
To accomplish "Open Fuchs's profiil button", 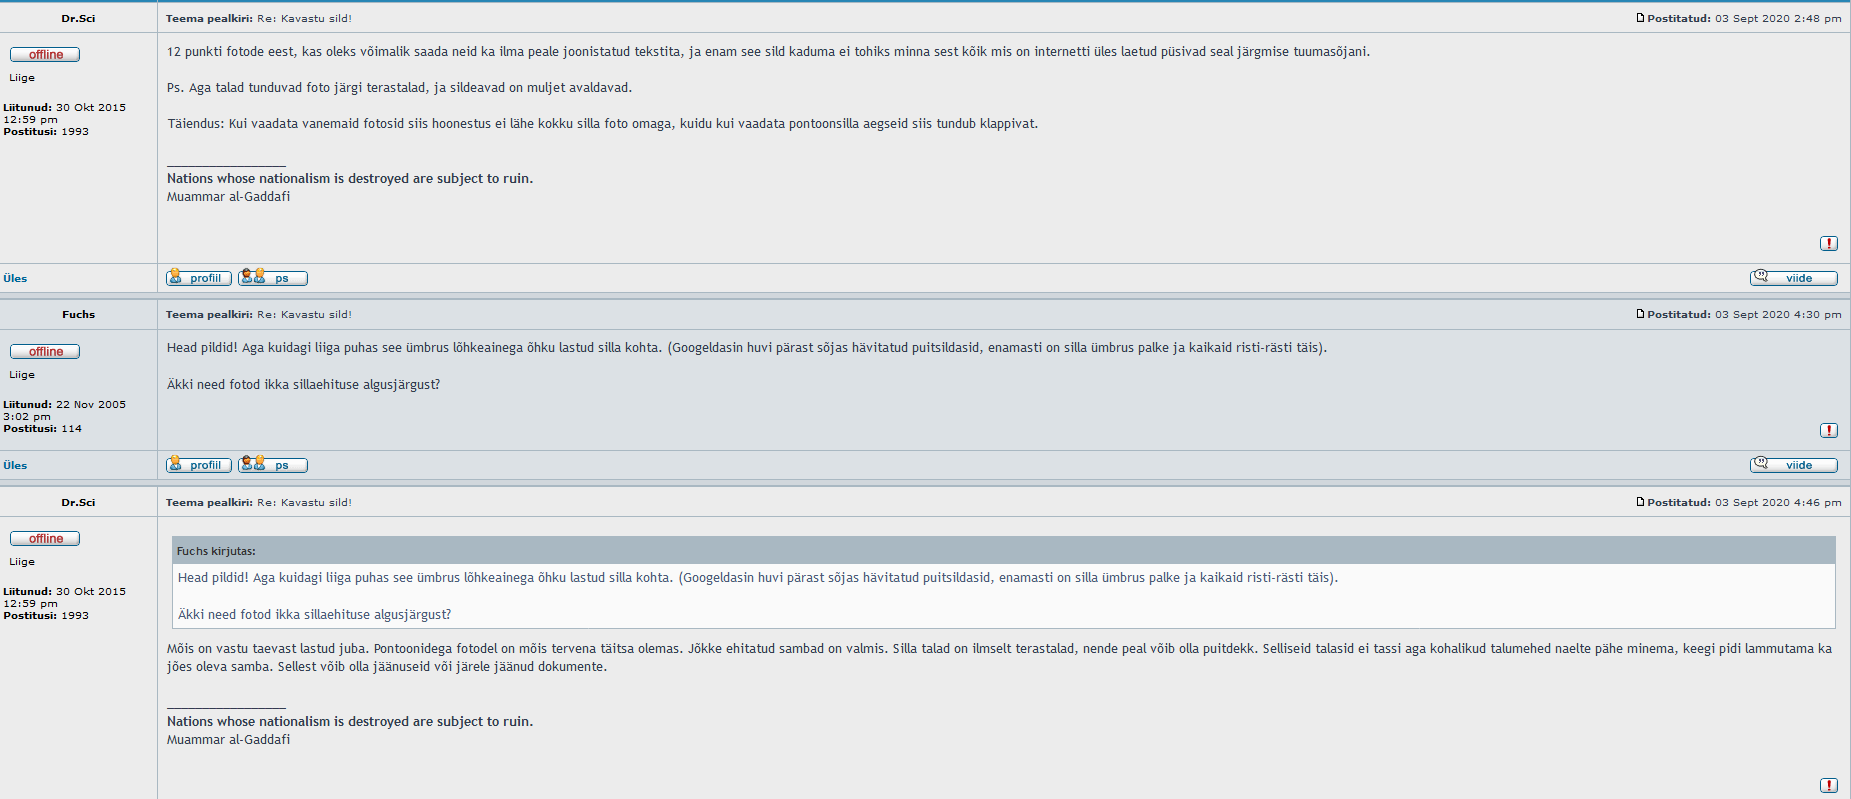I will click(x=199, y=465).
